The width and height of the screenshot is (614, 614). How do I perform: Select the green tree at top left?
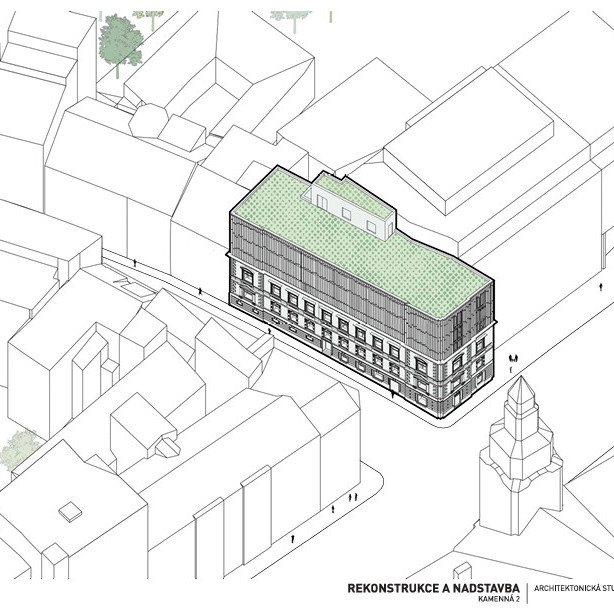(x=120, y=40)
